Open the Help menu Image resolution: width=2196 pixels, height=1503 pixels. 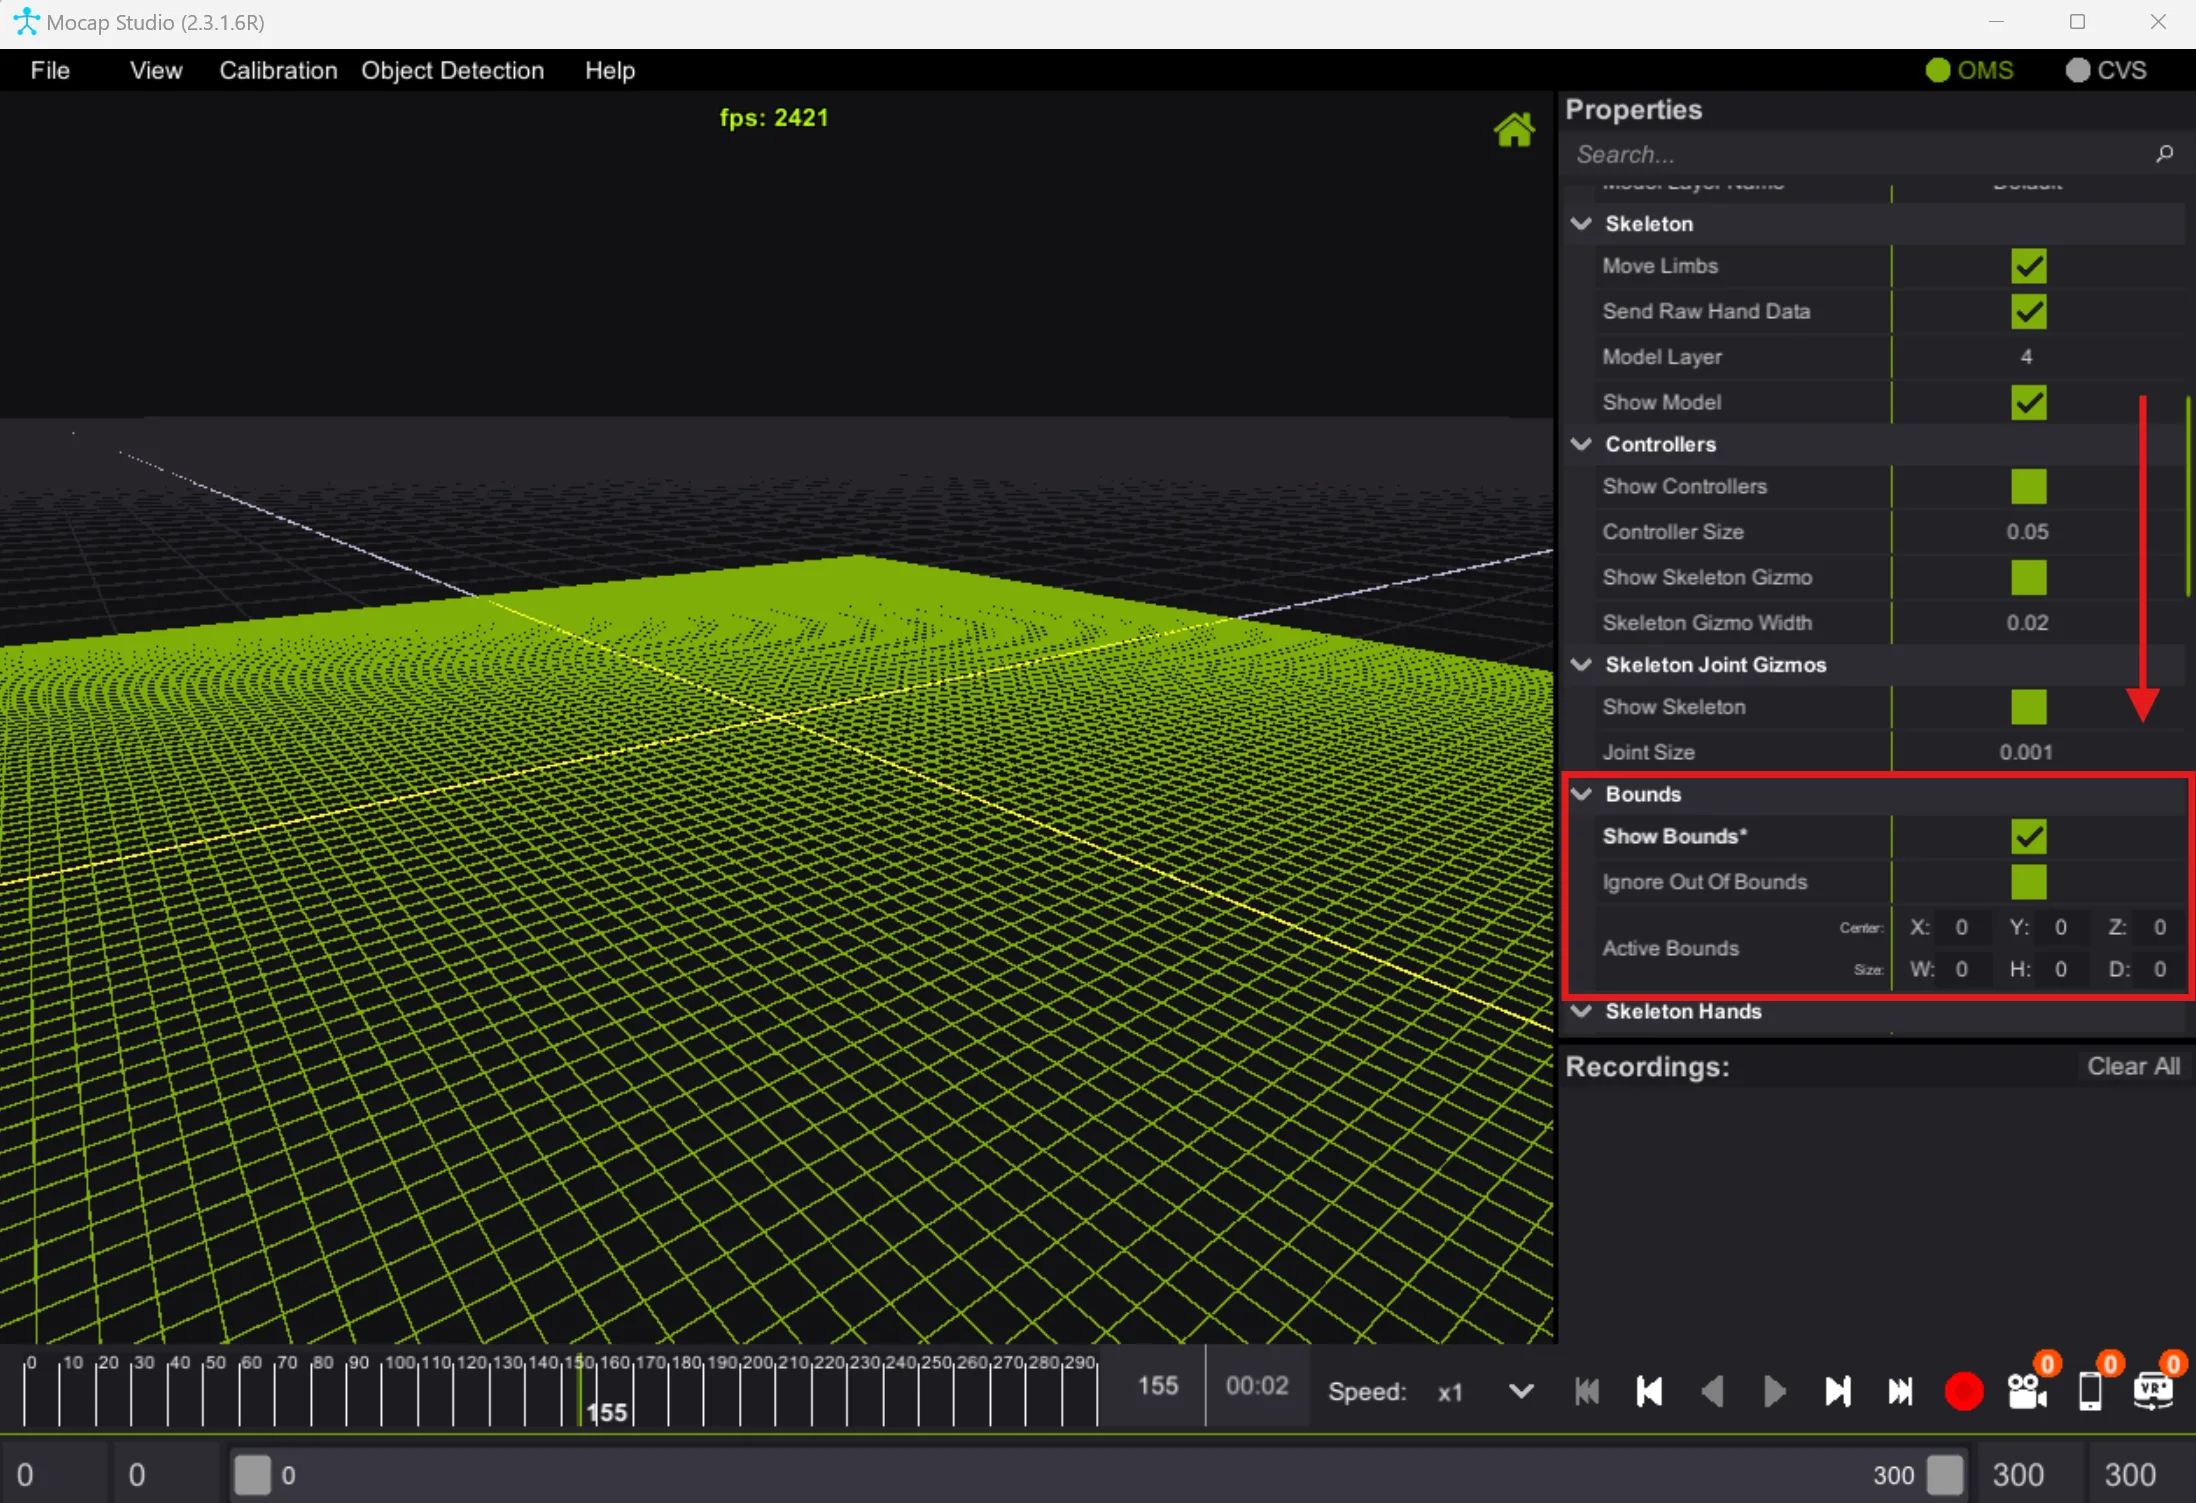click(x=610, y=70)
